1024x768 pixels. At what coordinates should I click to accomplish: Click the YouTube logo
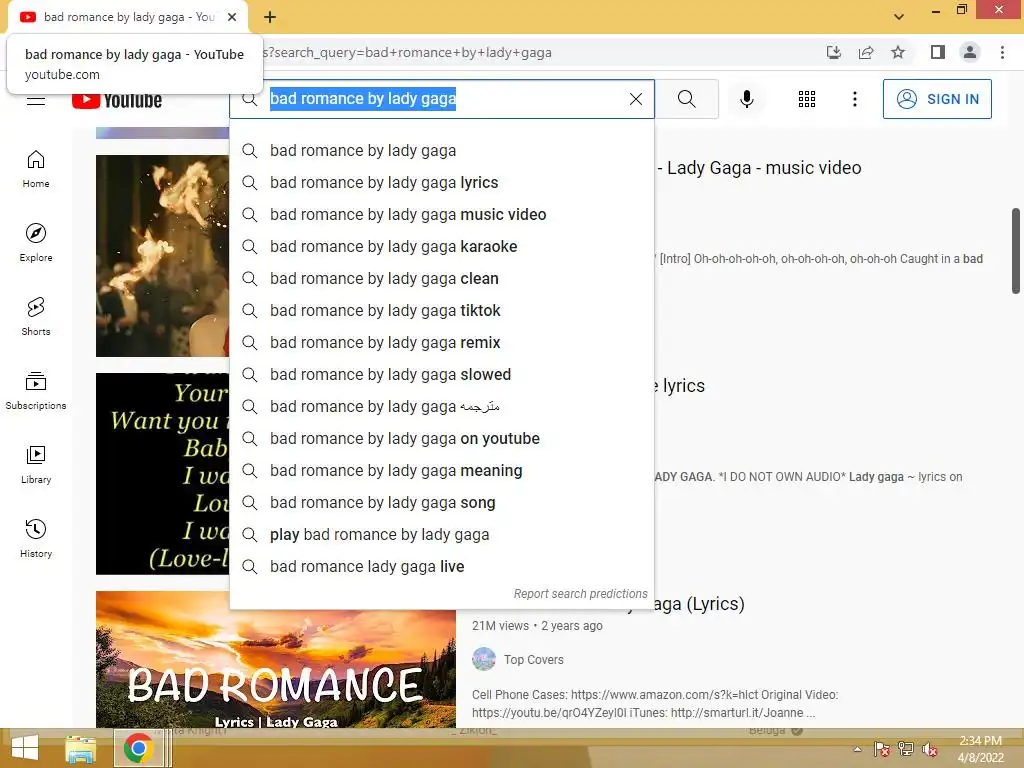[117, 101]
